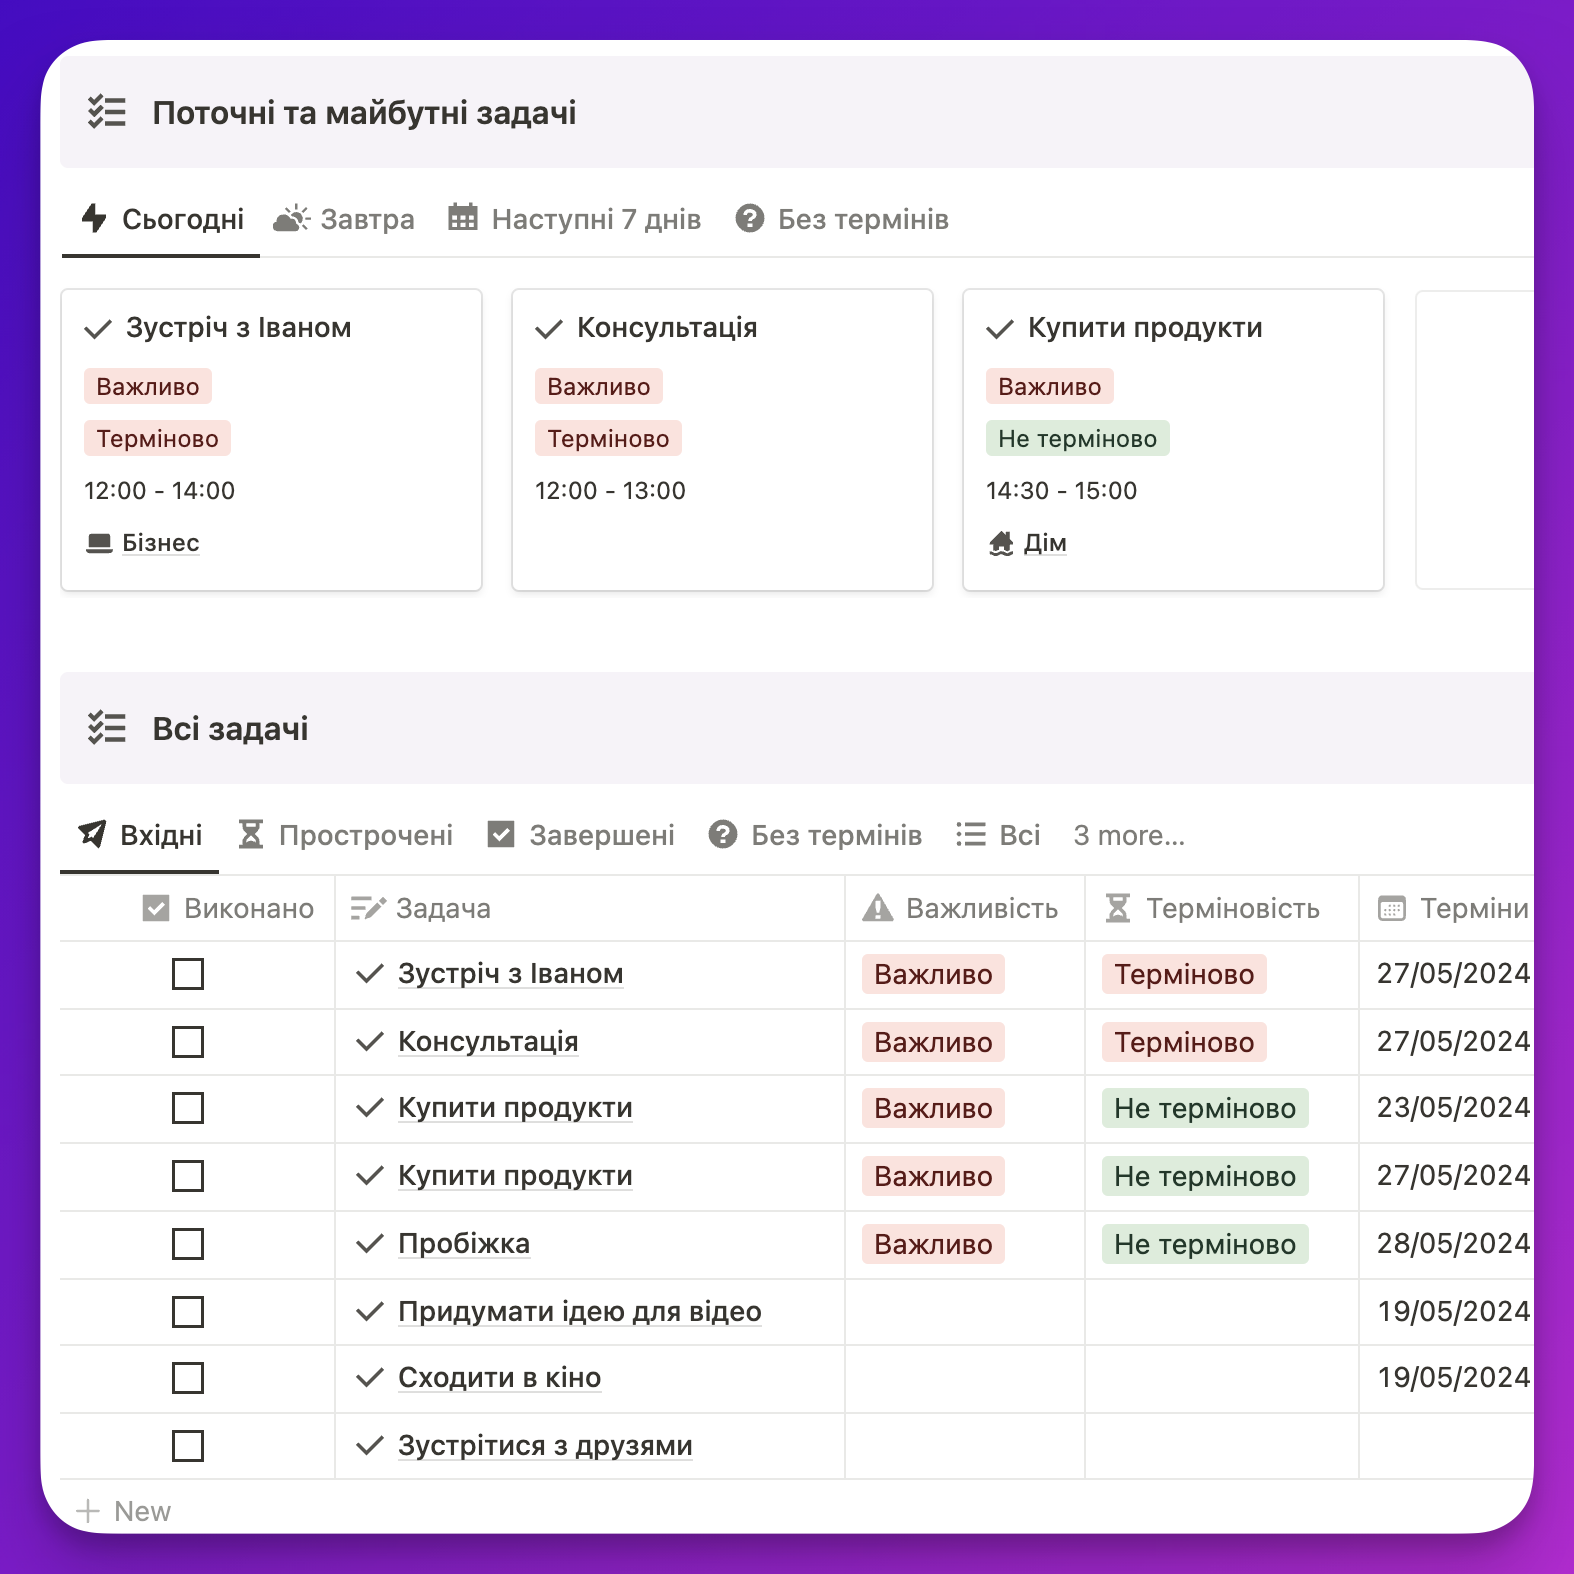The height and width of the screenshot is (1574, 1574).
Task: Click the red Терміново tag on Консультація card
Action: coord(608,439)
